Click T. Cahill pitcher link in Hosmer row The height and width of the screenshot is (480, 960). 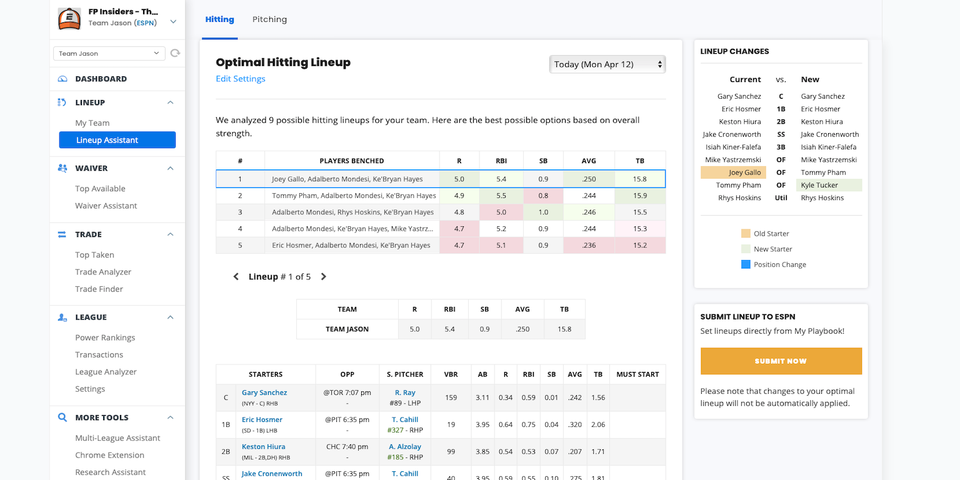405,419
